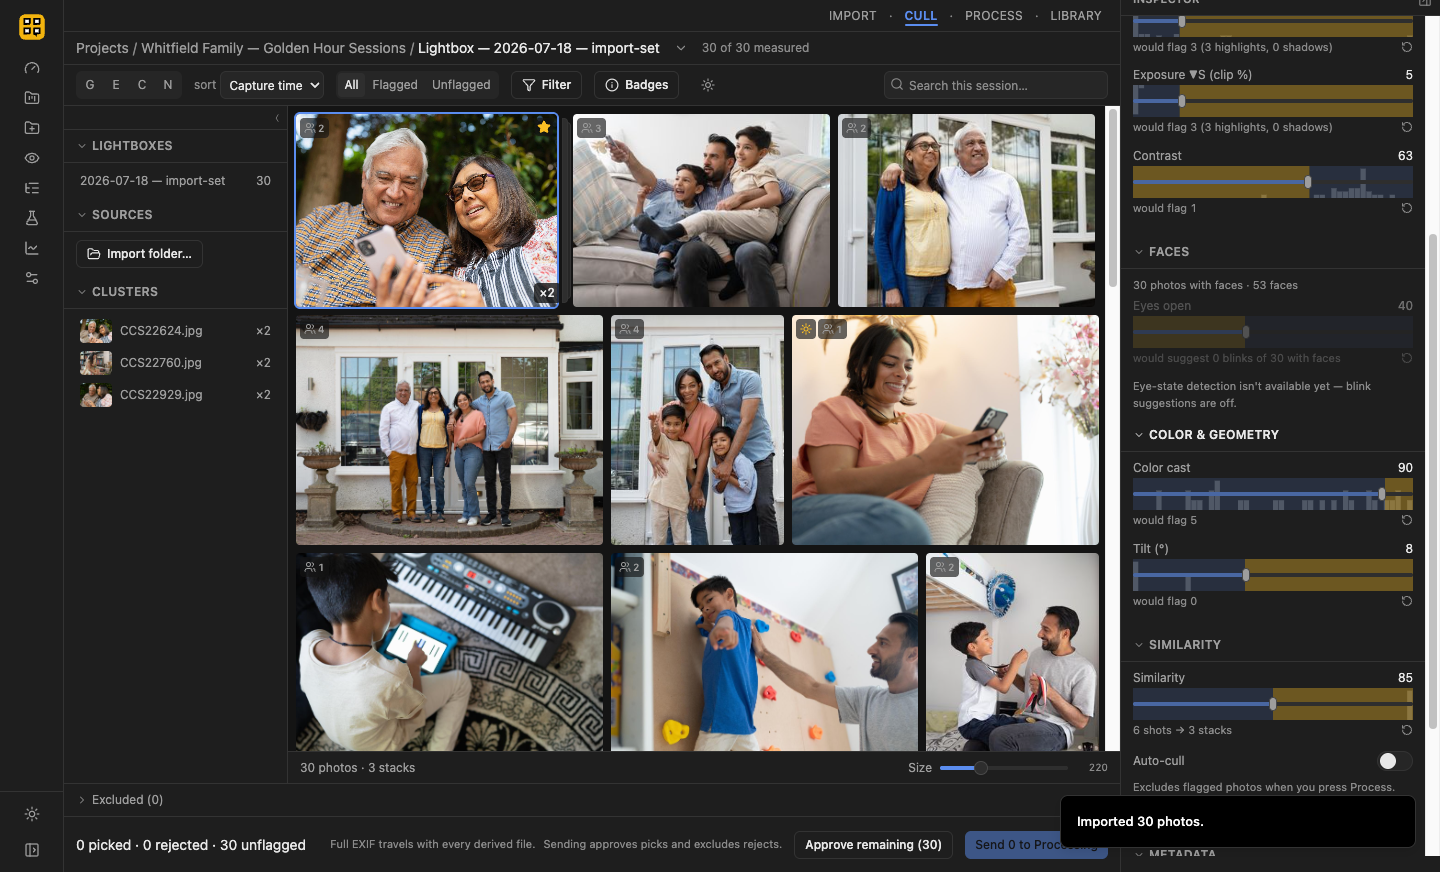Screen dimensions: 1440x872
Task: Click the magnifier icon in search field
Action: (x=897, y=85)
